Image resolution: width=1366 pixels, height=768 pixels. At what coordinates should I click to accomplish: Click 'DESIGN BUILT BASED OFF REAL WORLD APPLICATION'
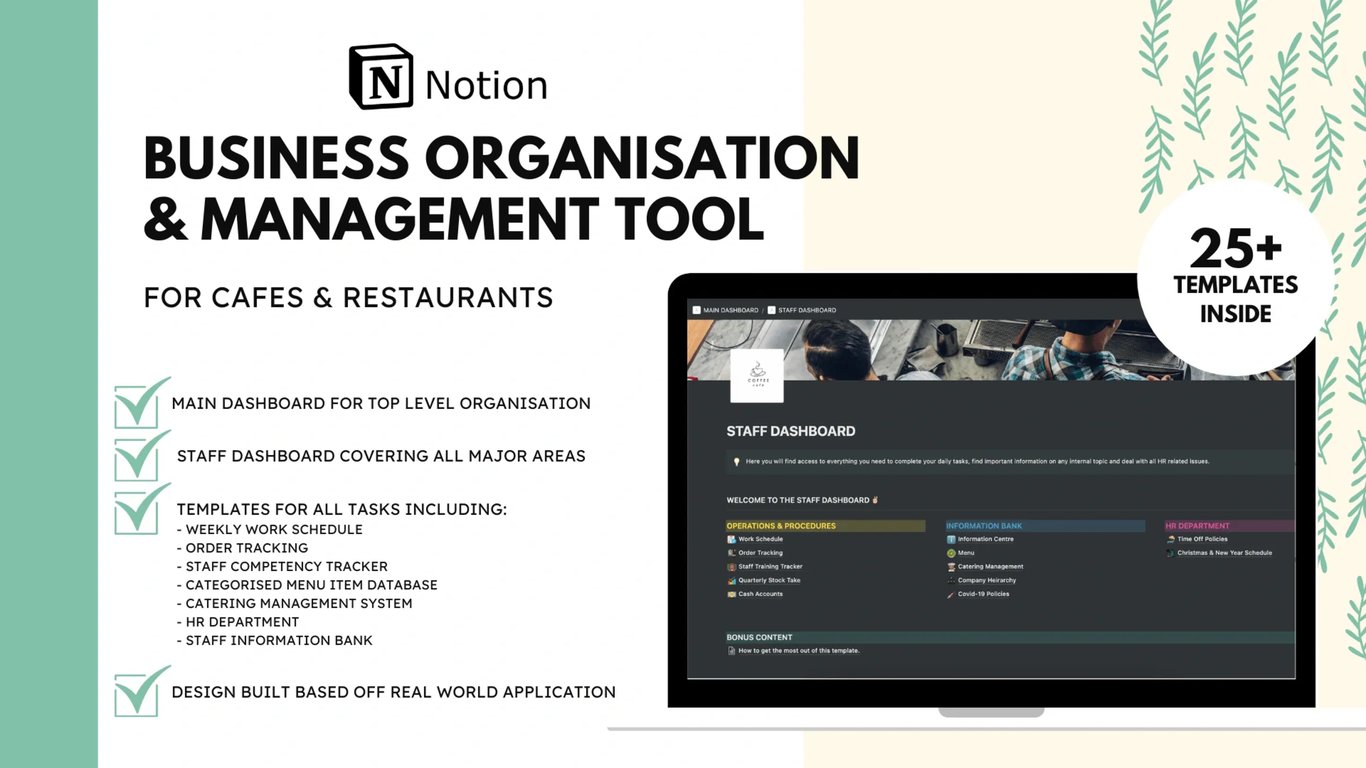click(x=394, y=692)
